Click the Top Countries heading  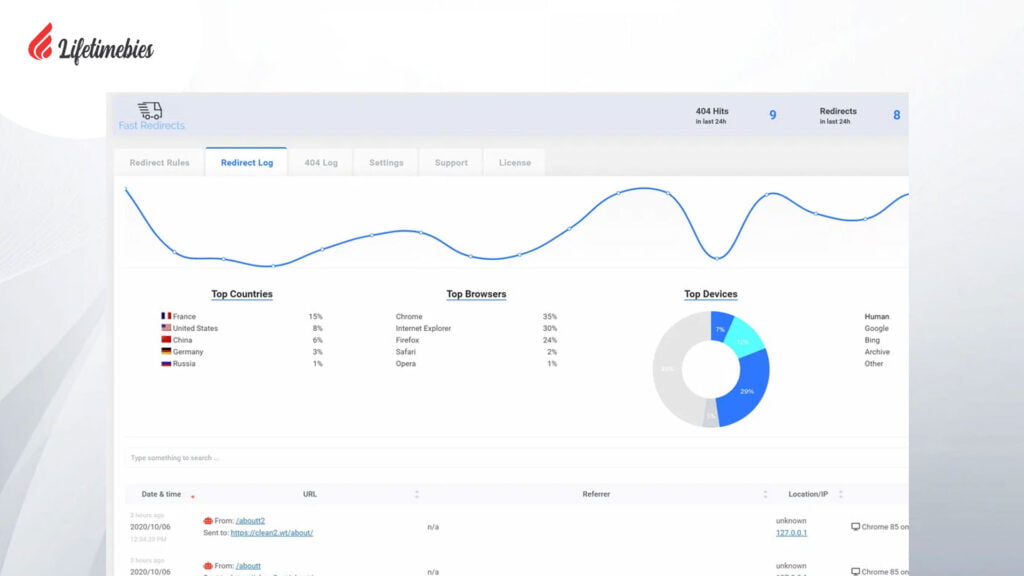coord(242,294)
